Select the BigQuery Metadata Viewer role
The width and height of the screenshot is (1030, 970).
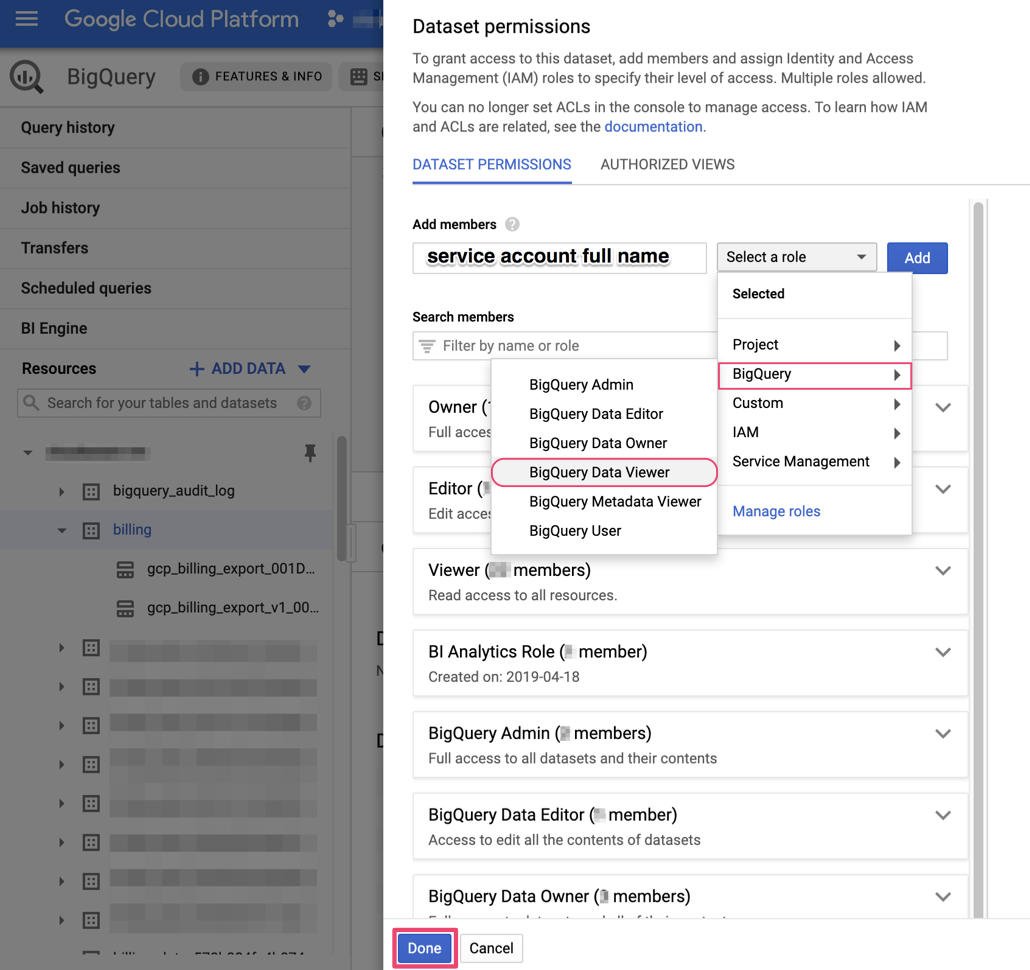click(604, 502)
